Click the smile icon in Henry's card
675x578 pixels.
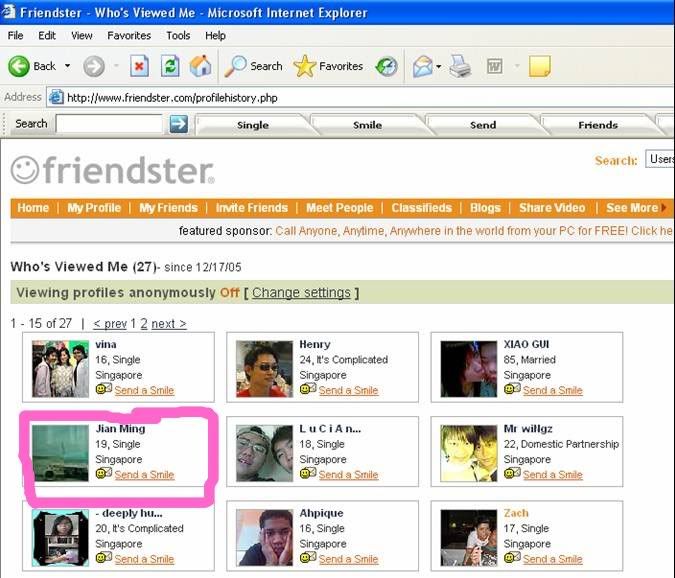pos(308,389)
